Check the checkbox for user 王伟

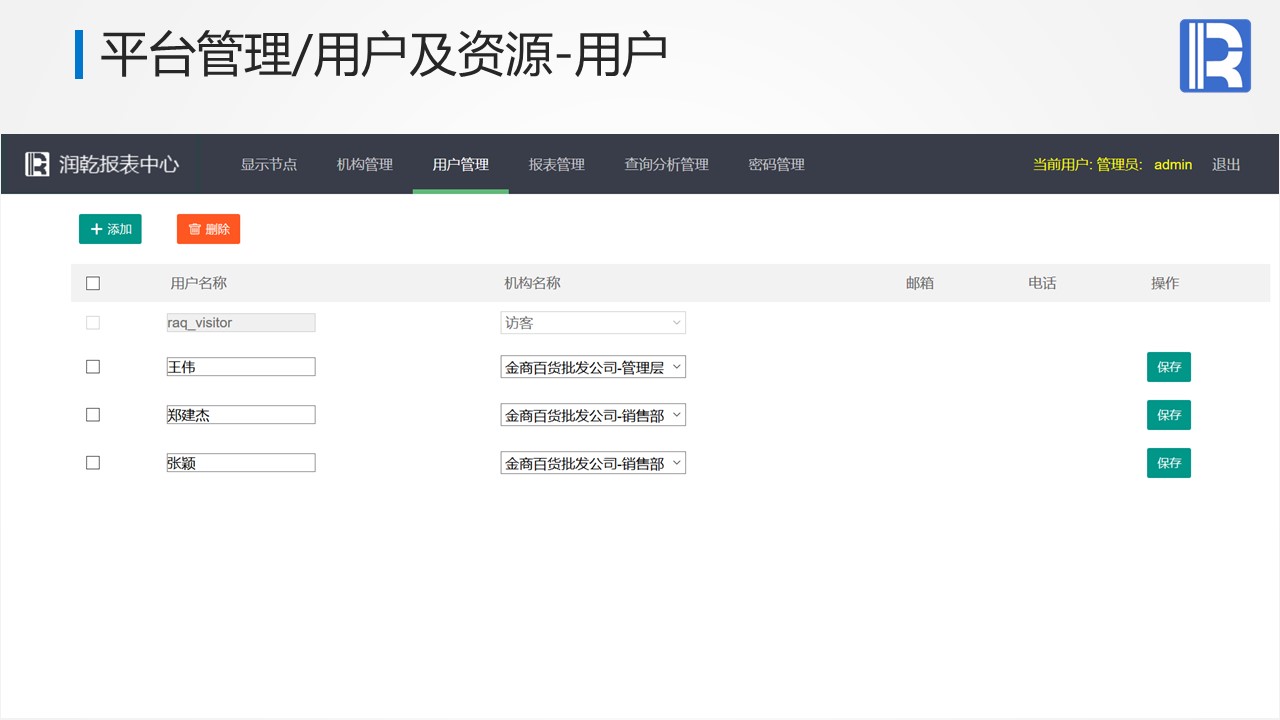93,367
